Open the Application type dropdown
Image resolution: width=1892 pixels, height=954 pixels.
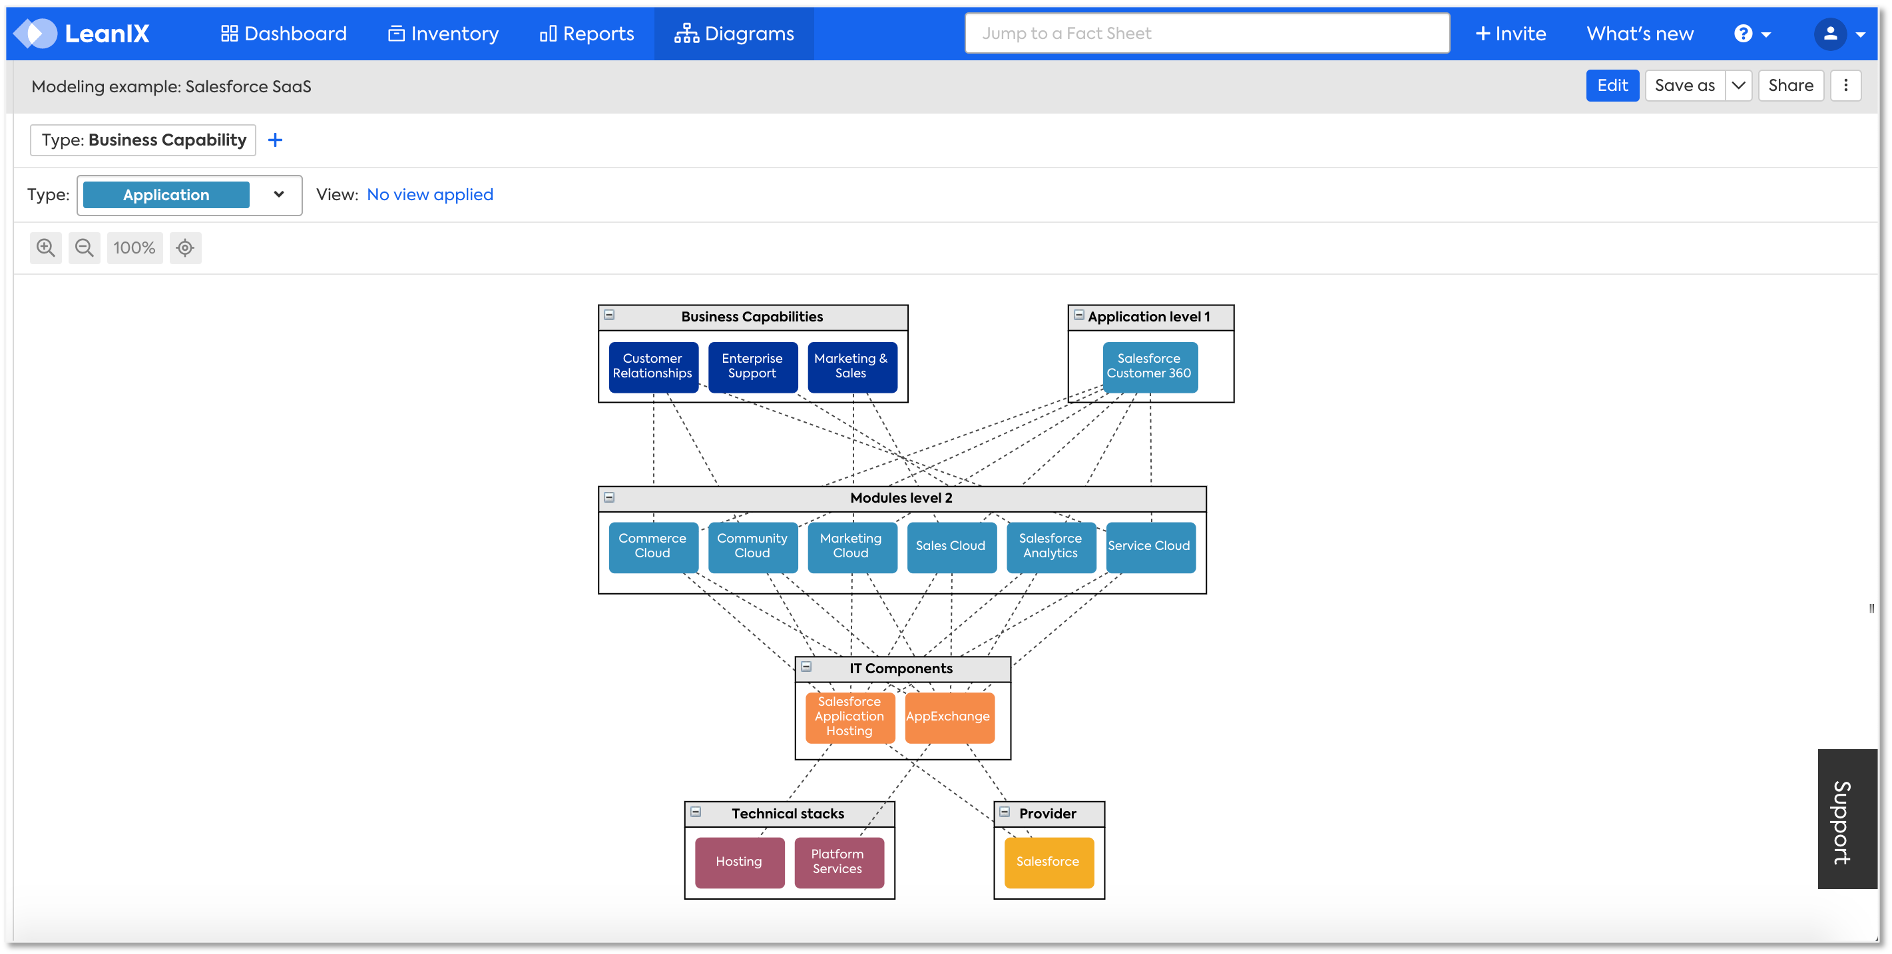[x=189, y=195]
